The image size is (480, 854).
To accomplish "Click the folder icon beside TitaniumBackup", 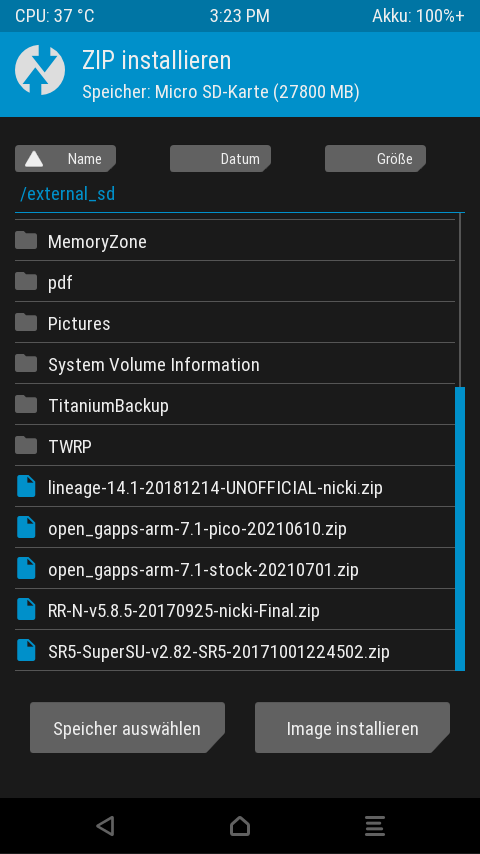I will (x=26, y=405).
